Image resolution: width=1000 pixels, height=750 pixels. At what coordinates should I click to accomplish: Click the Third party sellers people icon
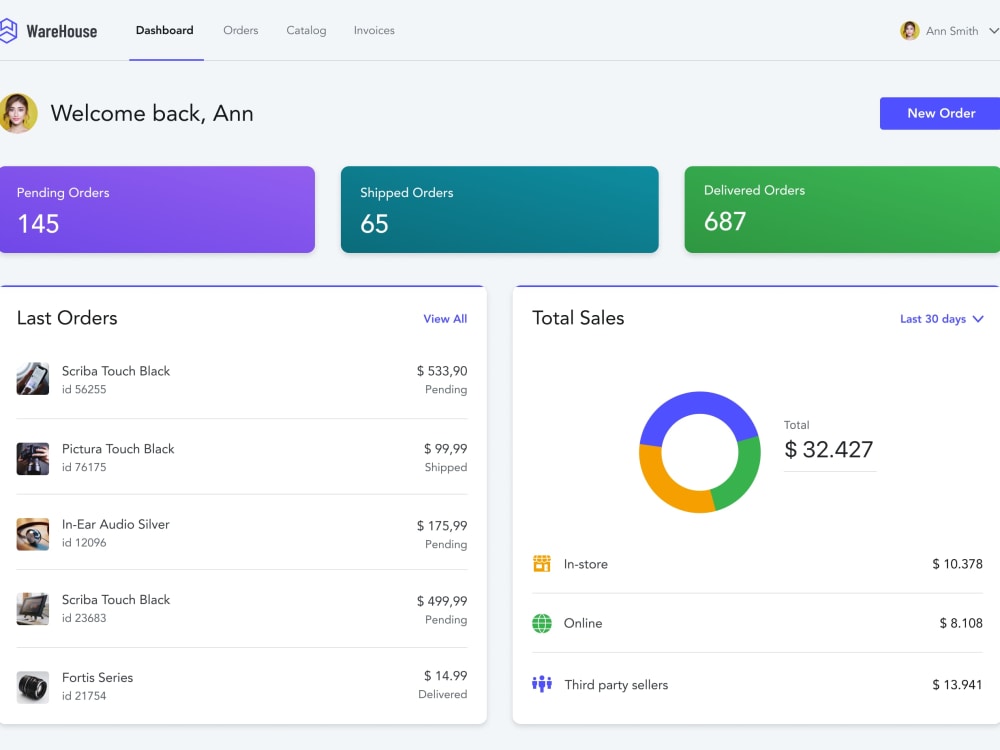pos(541,684)
